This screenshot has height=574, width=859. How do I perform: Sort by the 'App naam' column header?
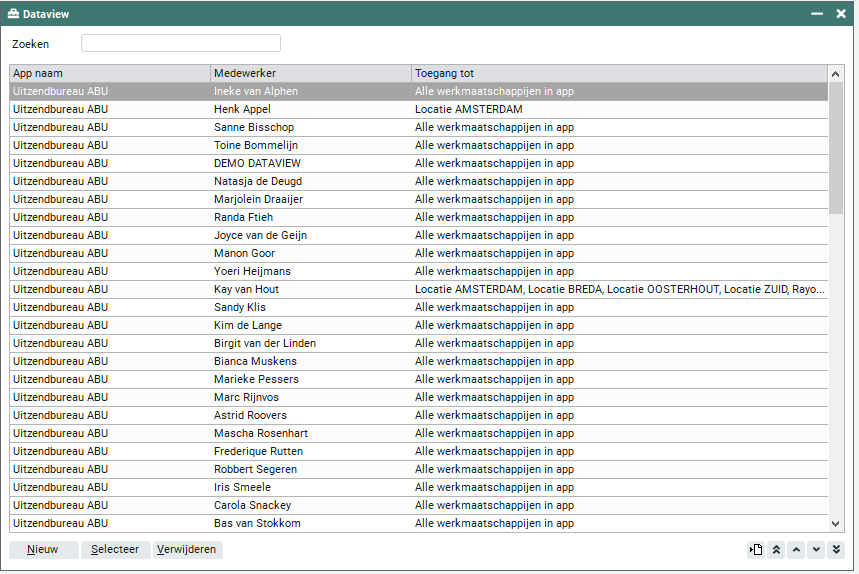[110, 74]
